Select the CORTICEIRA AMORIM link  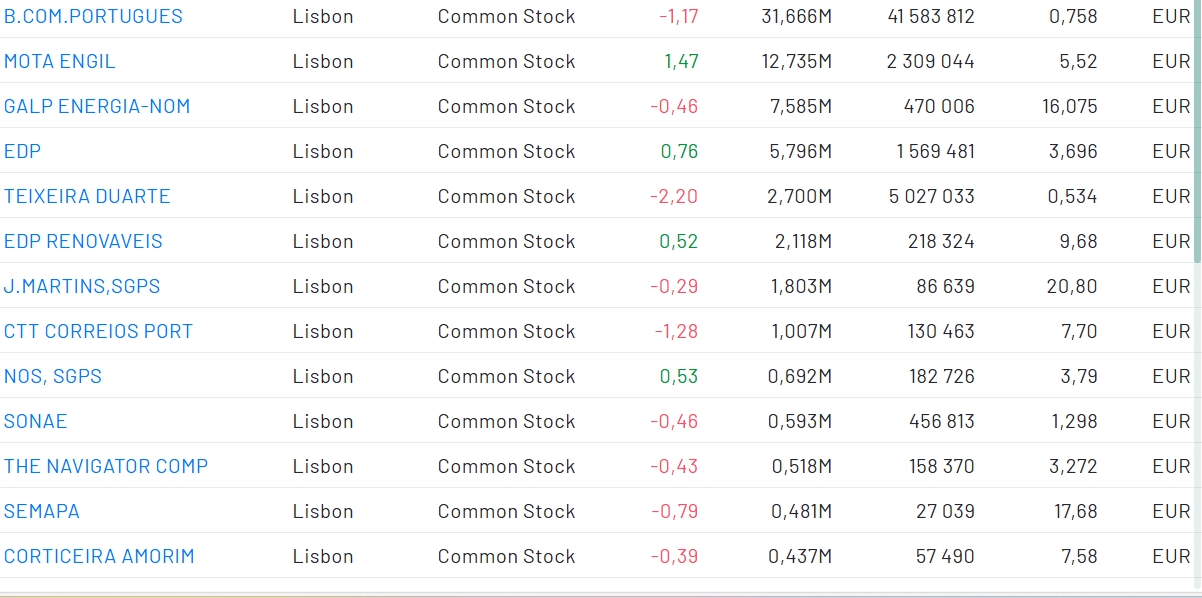[x=99, y=556]
